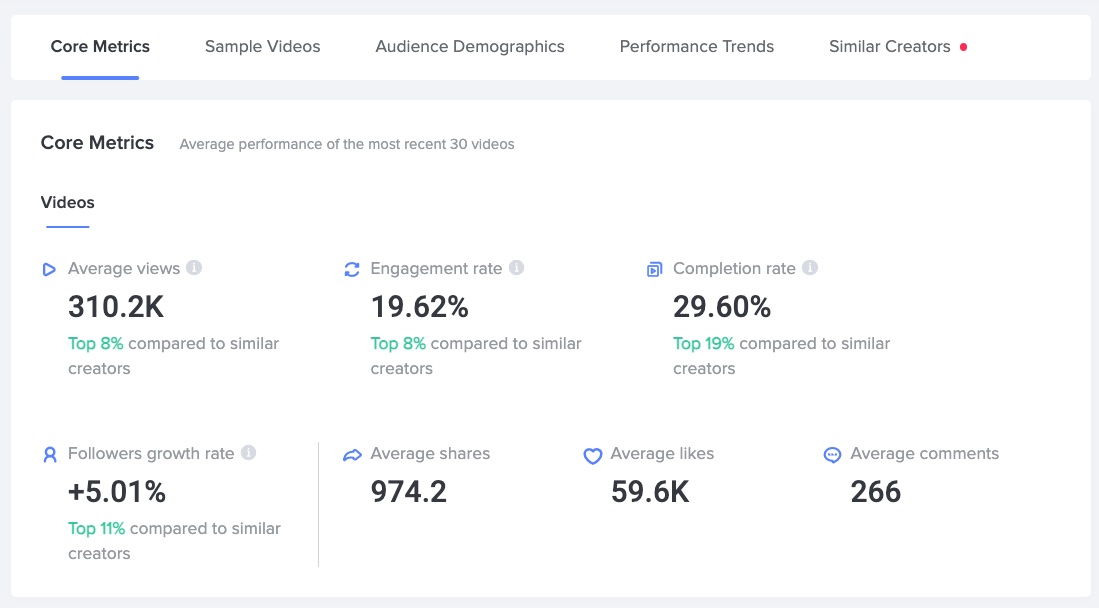Click the red notification dot on Similar Creators
Image resolution: width=1099 pixels, height=608 pixels.
coord(963,47)
